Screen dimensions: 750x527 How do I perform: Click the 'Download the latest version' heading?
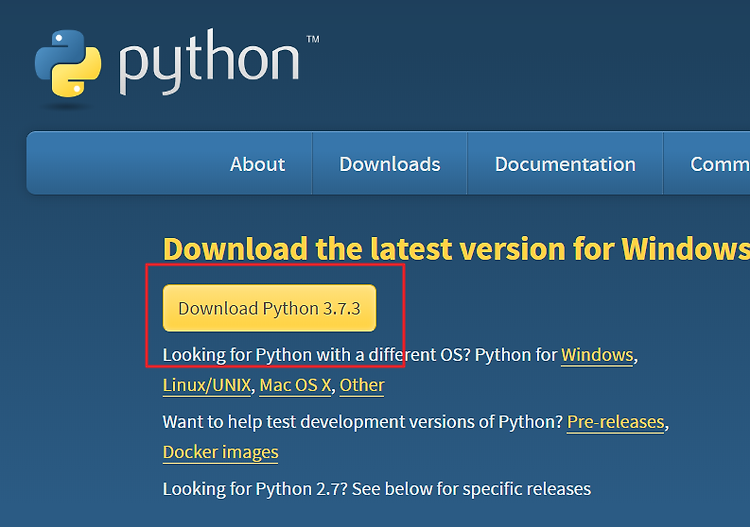pos(456,249)
